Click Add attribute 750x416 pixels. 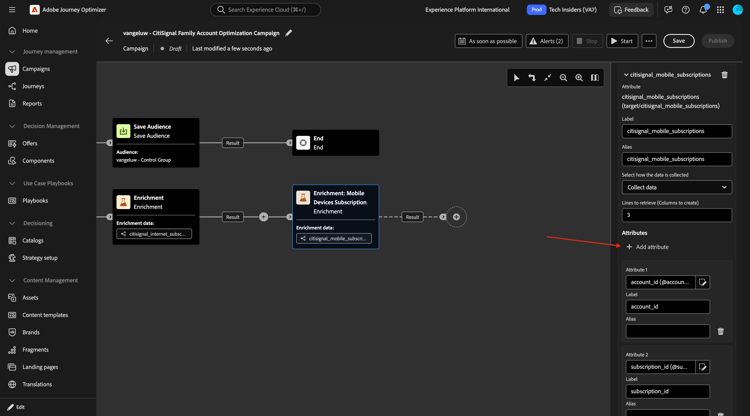[648, 247]
